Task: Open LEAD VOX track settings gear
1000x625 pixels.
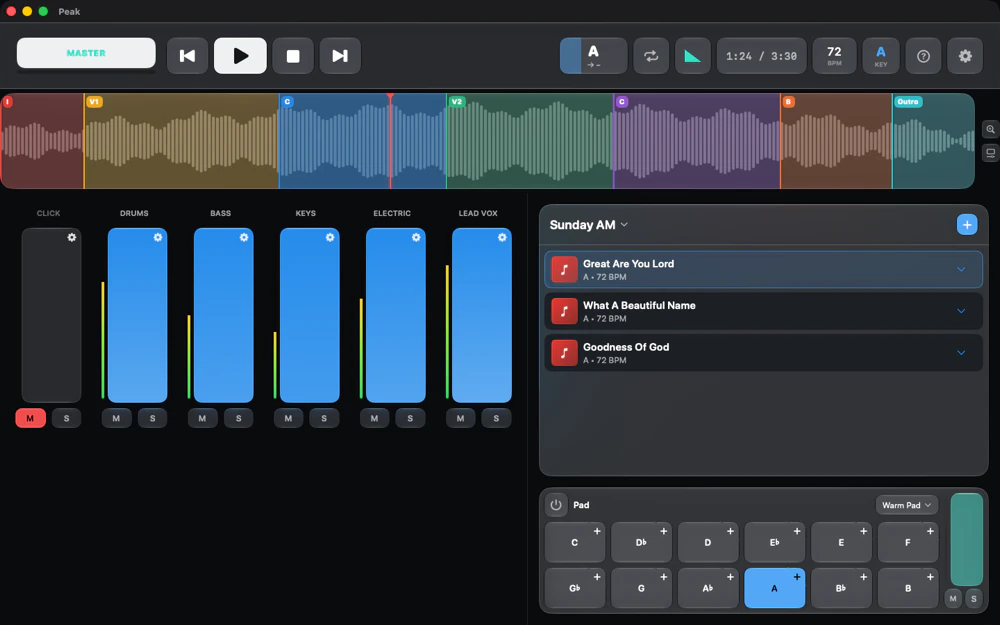Action: (502, 237)
